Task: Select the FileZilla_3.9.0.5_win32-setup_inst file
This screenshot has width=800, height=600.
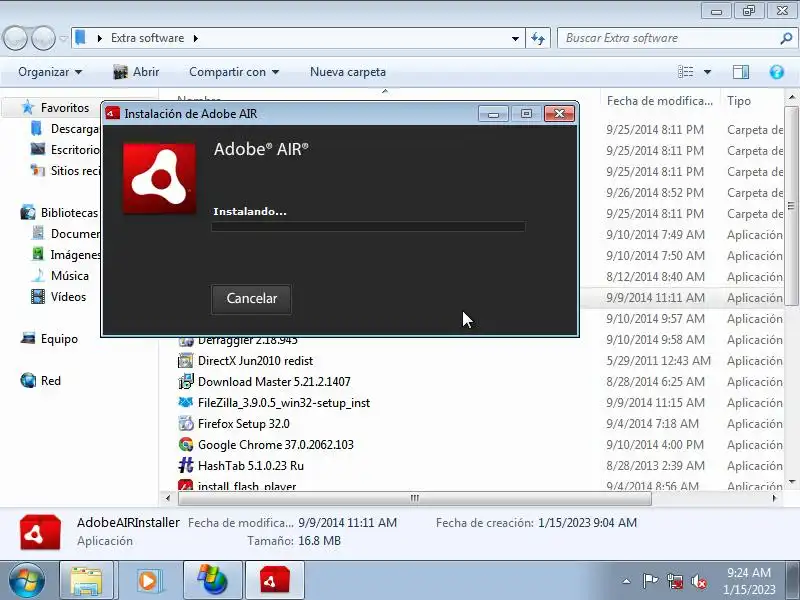Action: (x=284, y=403)
